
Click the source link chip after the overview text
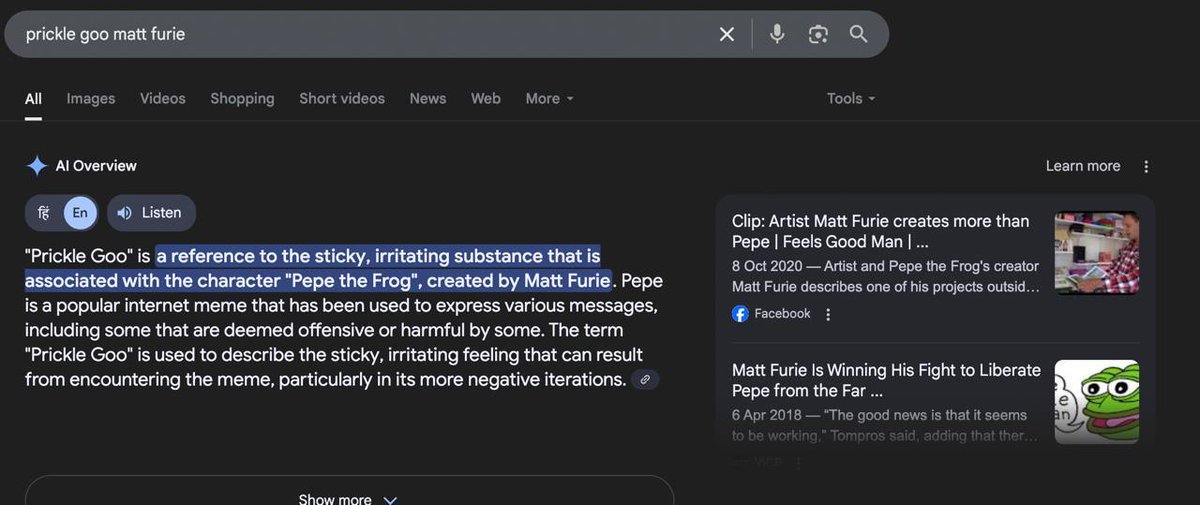click(x=646, y=380)
